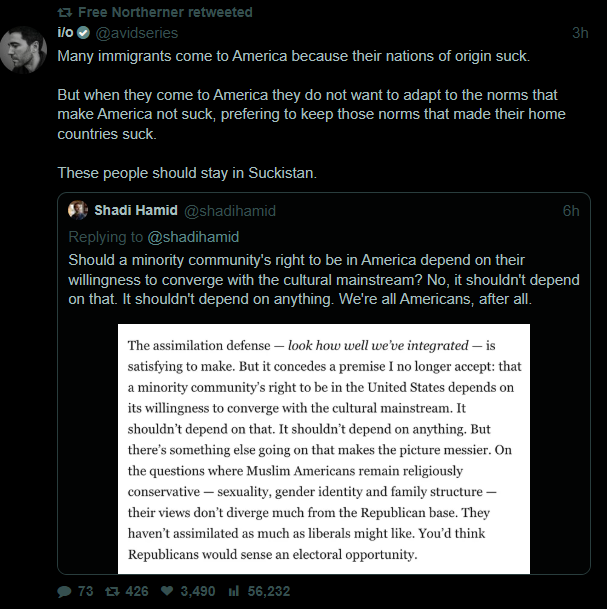Click the @shadihamid mention after Replying to
607x609 pixels.
(x=194, y=237)
